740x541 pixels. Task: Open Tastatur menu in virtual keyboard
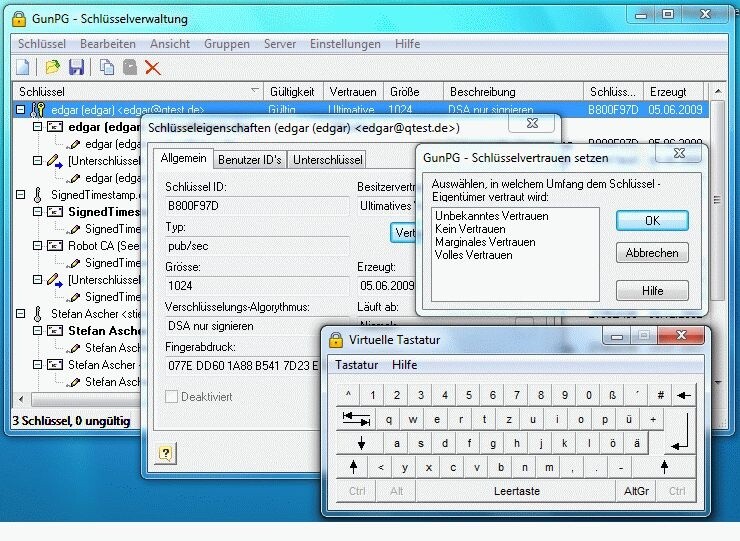[356, 365]
